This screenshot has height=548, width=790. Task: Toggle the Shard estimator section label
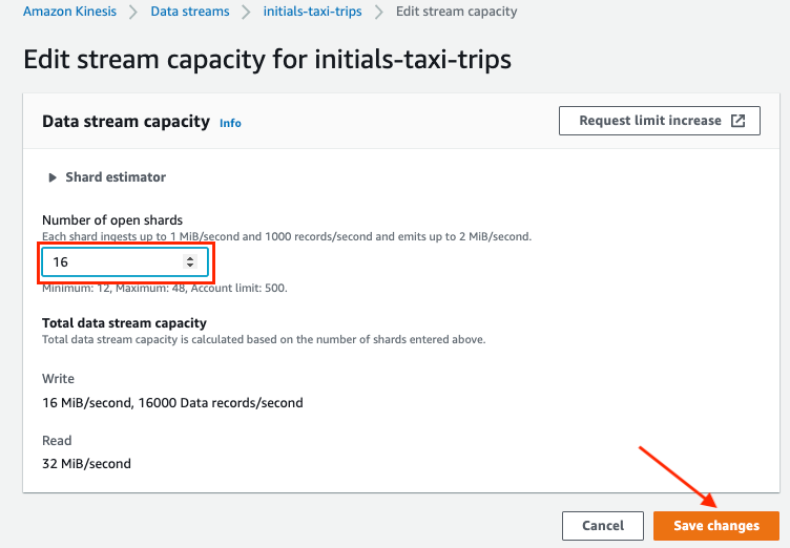click(x=115, y=177)
